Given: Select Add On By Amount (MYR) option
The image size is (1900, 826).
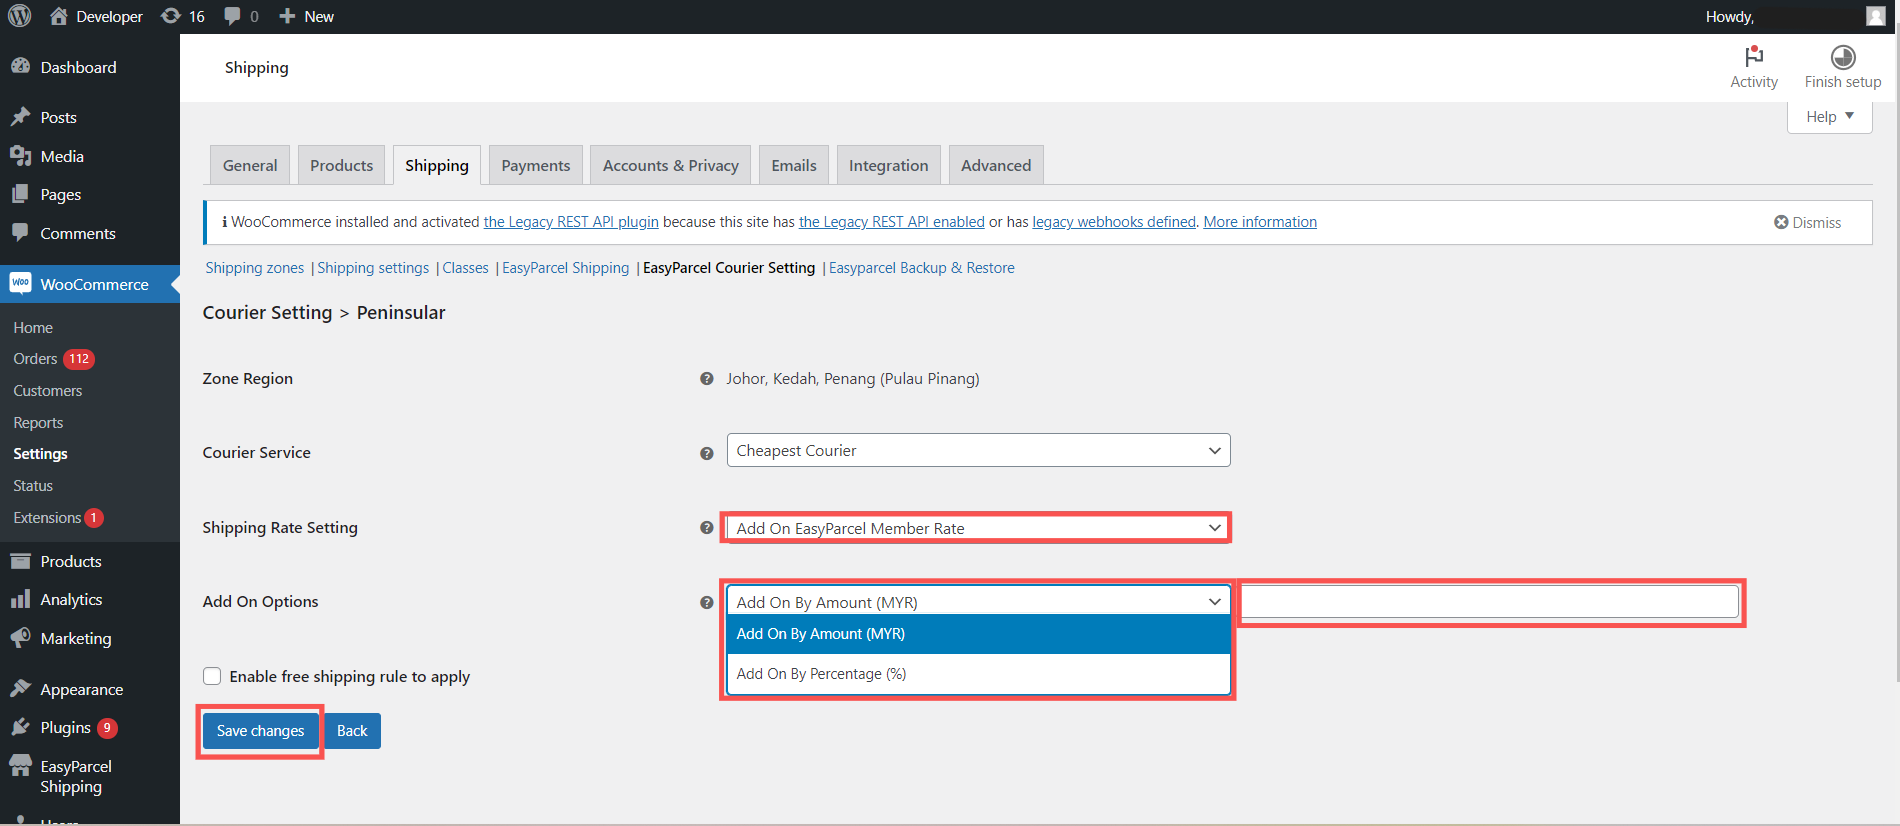Looking at the screenshot, I should [x=978, y=634].
